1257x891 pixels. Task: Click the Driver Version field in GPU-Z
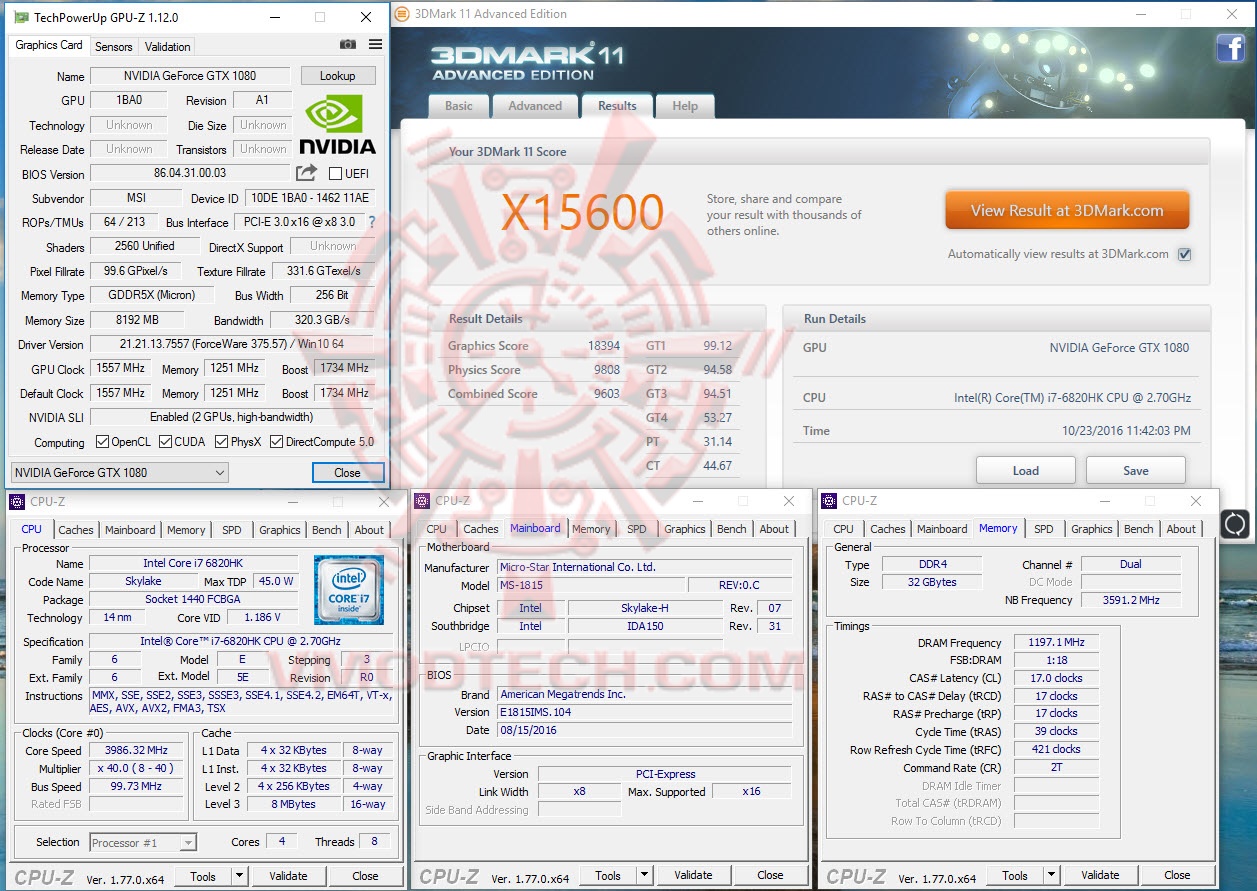(x=232, y=345)
